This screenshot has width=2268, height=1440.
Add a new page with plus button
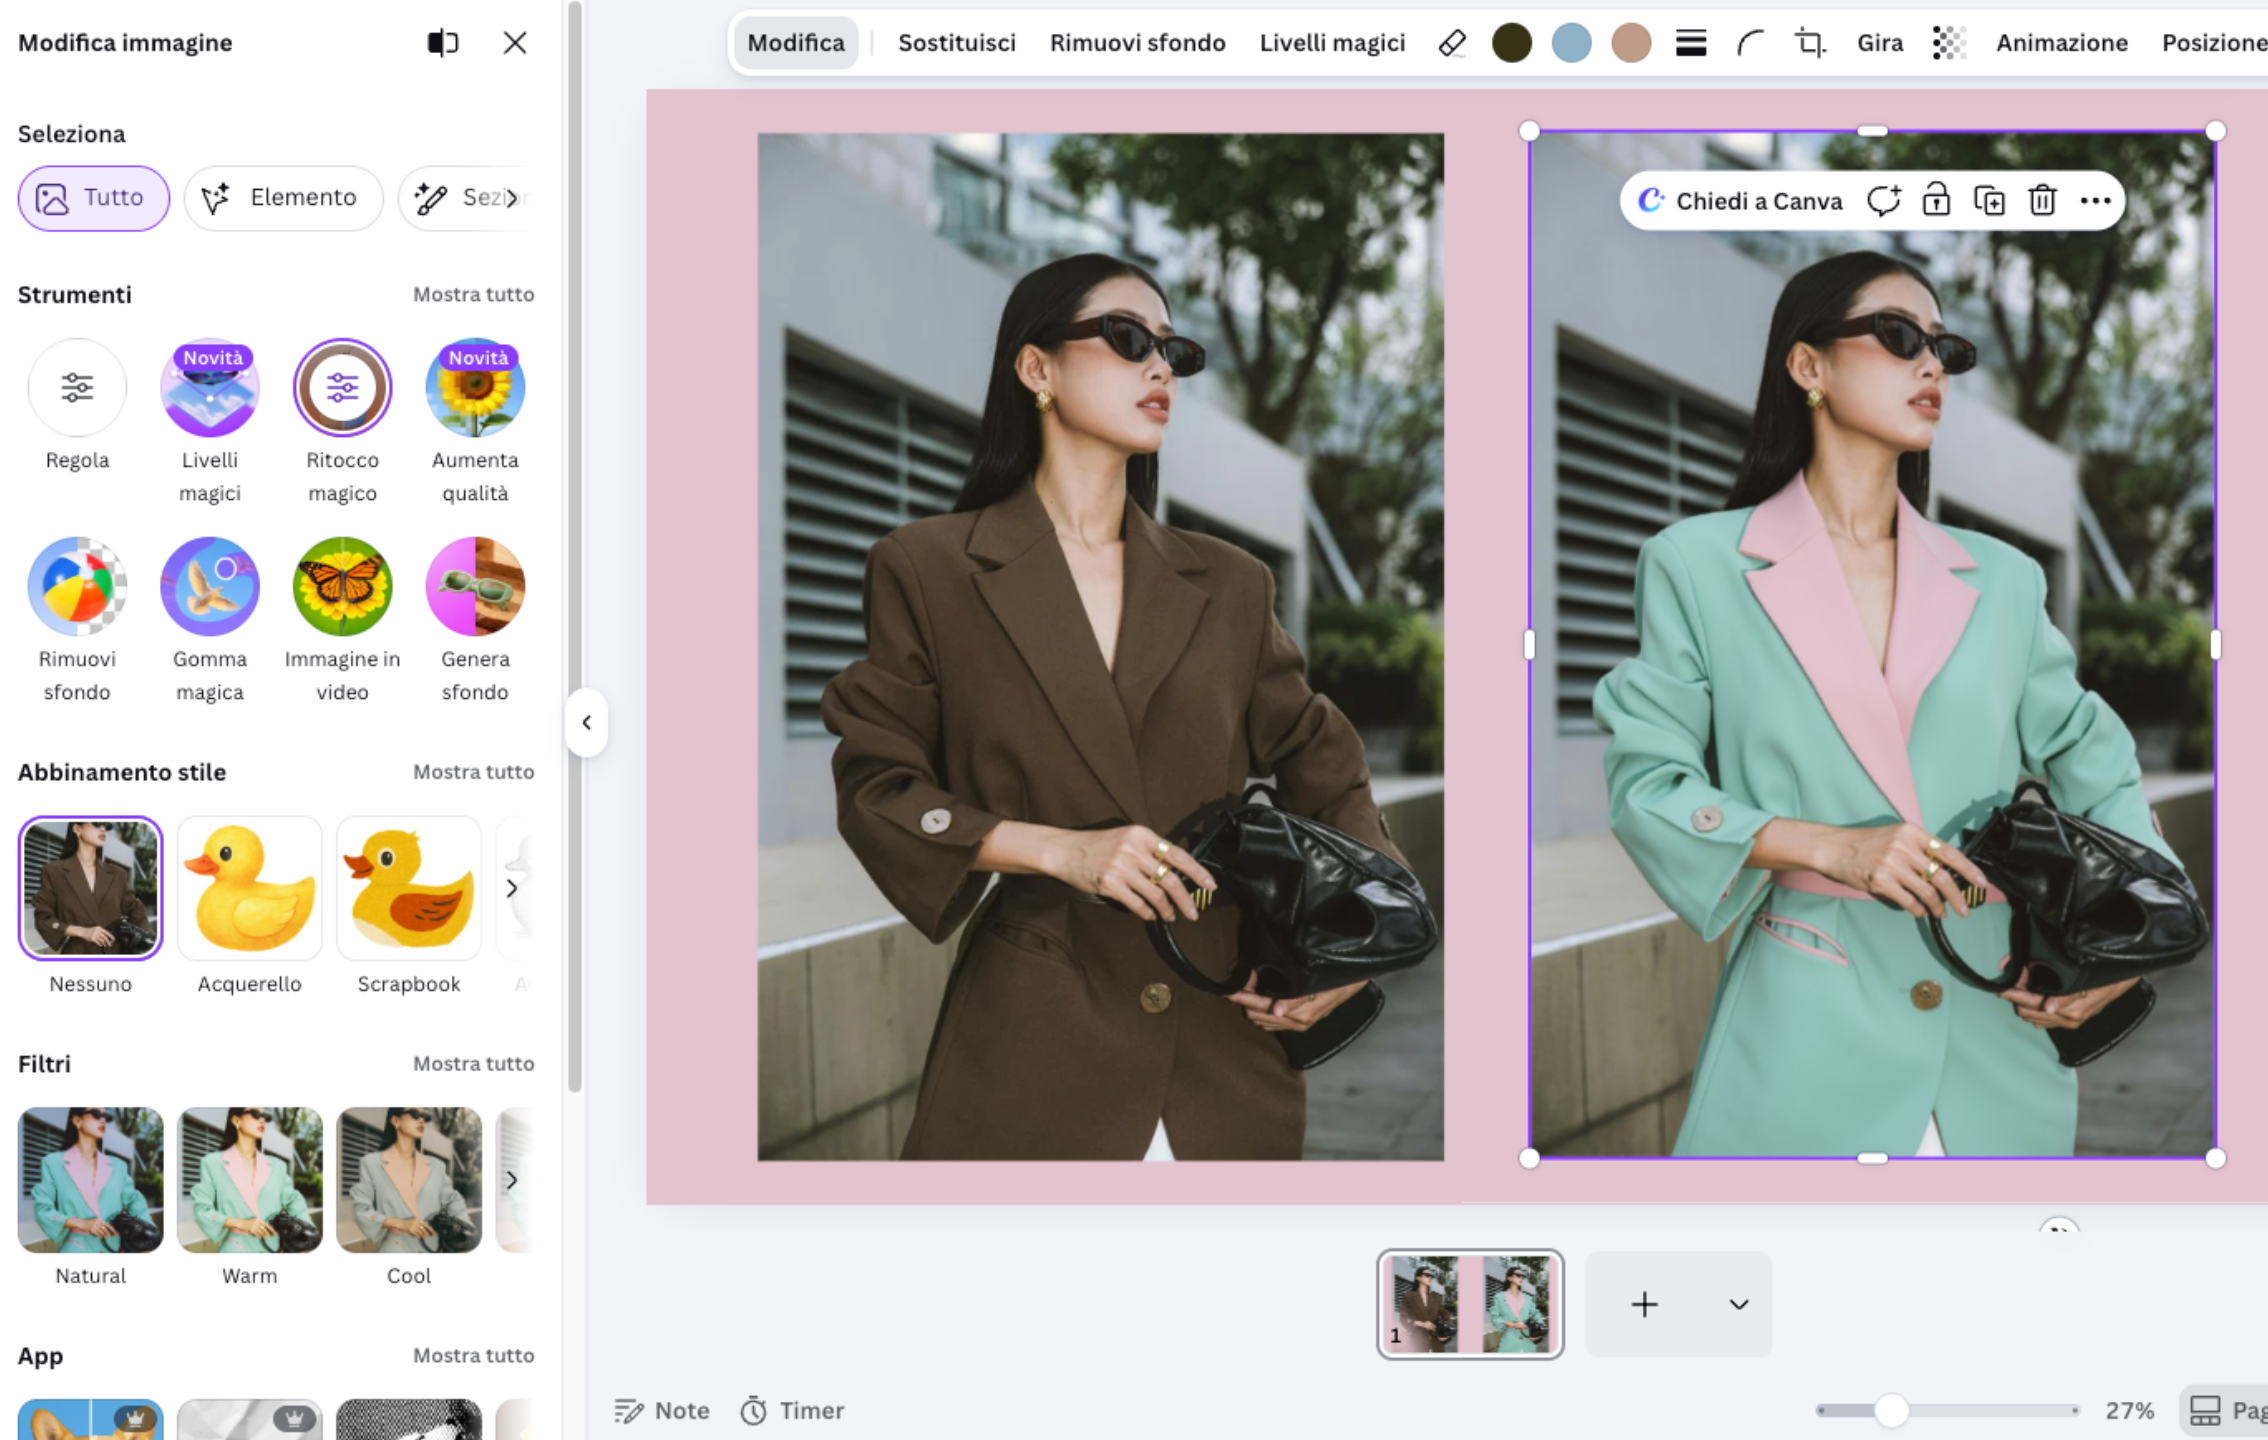1645,1304
